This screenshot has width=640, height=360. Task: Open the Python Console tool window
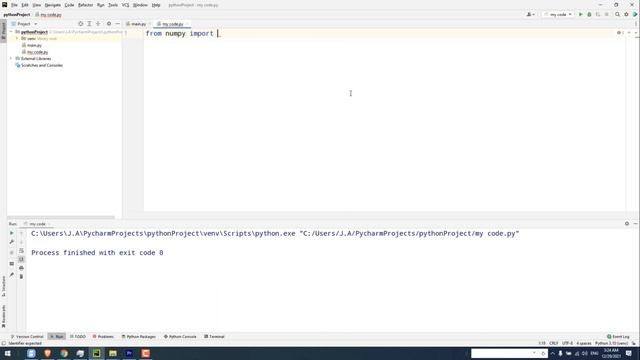(180, 337)
